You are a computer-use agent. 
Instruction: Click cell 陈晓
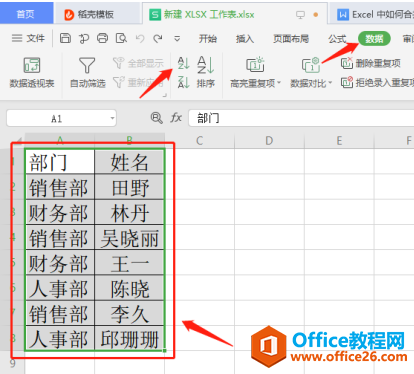(129, 288)
